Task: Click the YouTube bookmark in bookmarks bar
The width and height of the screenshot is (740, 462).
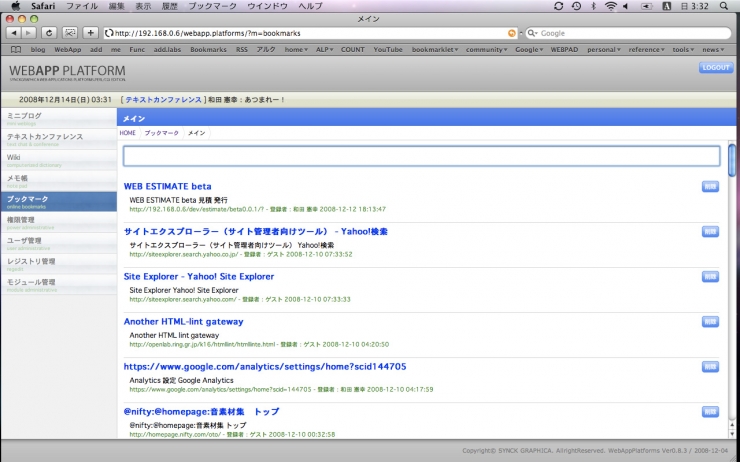Action: click(388, 50)
